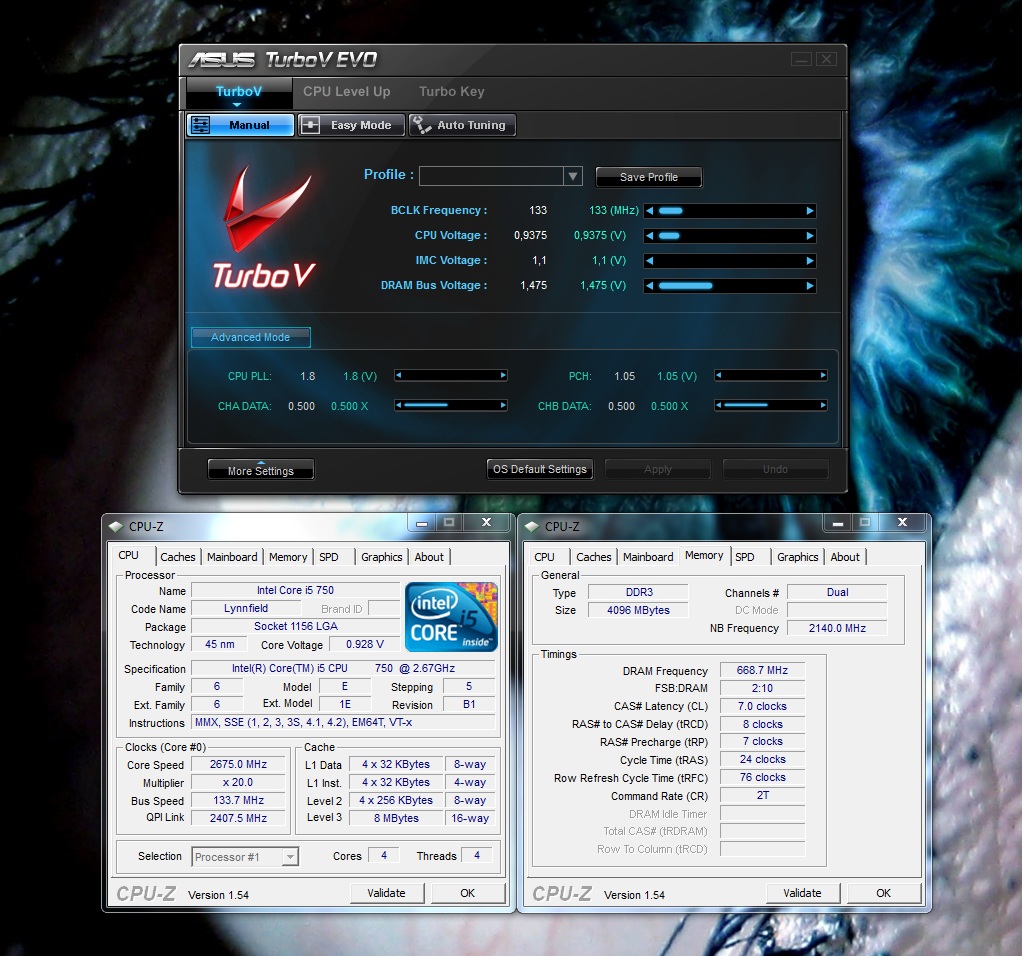Increase CPU Voltage with right arrow
Screen dimensions: 1022x956
coord(810,235)
